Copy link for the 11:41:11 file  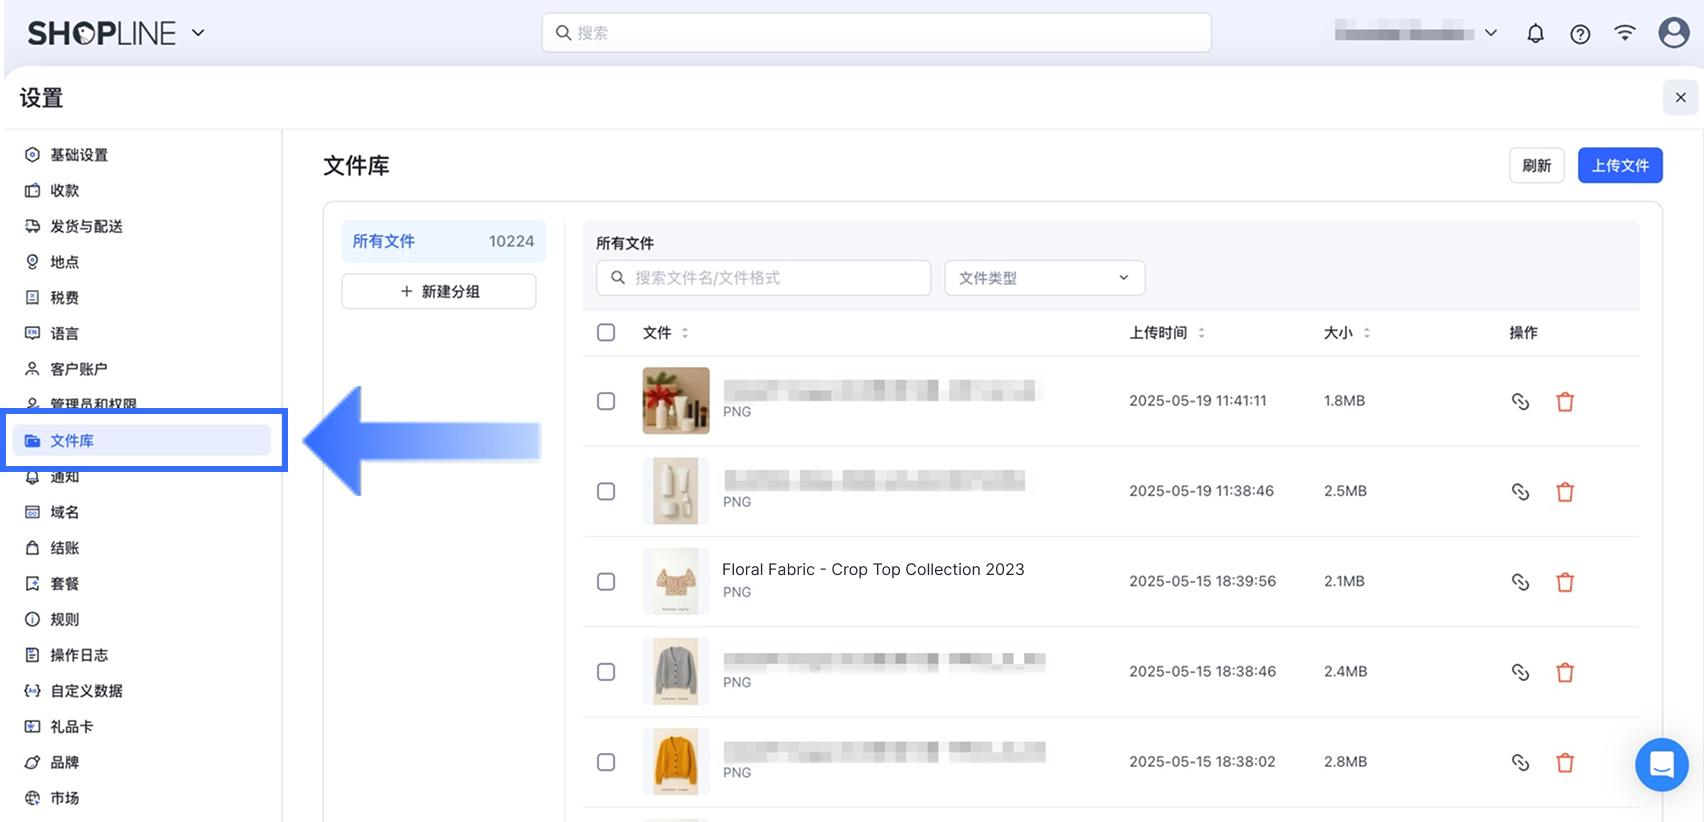[1520, 402]
